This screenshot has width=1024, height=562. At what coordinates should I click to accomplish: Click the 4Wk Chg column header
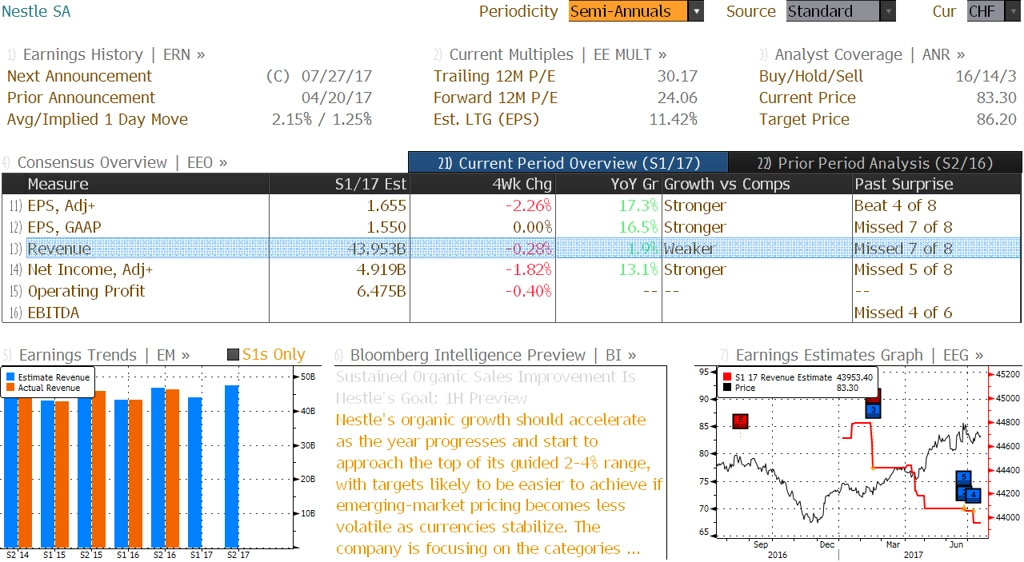click(483, 184)
